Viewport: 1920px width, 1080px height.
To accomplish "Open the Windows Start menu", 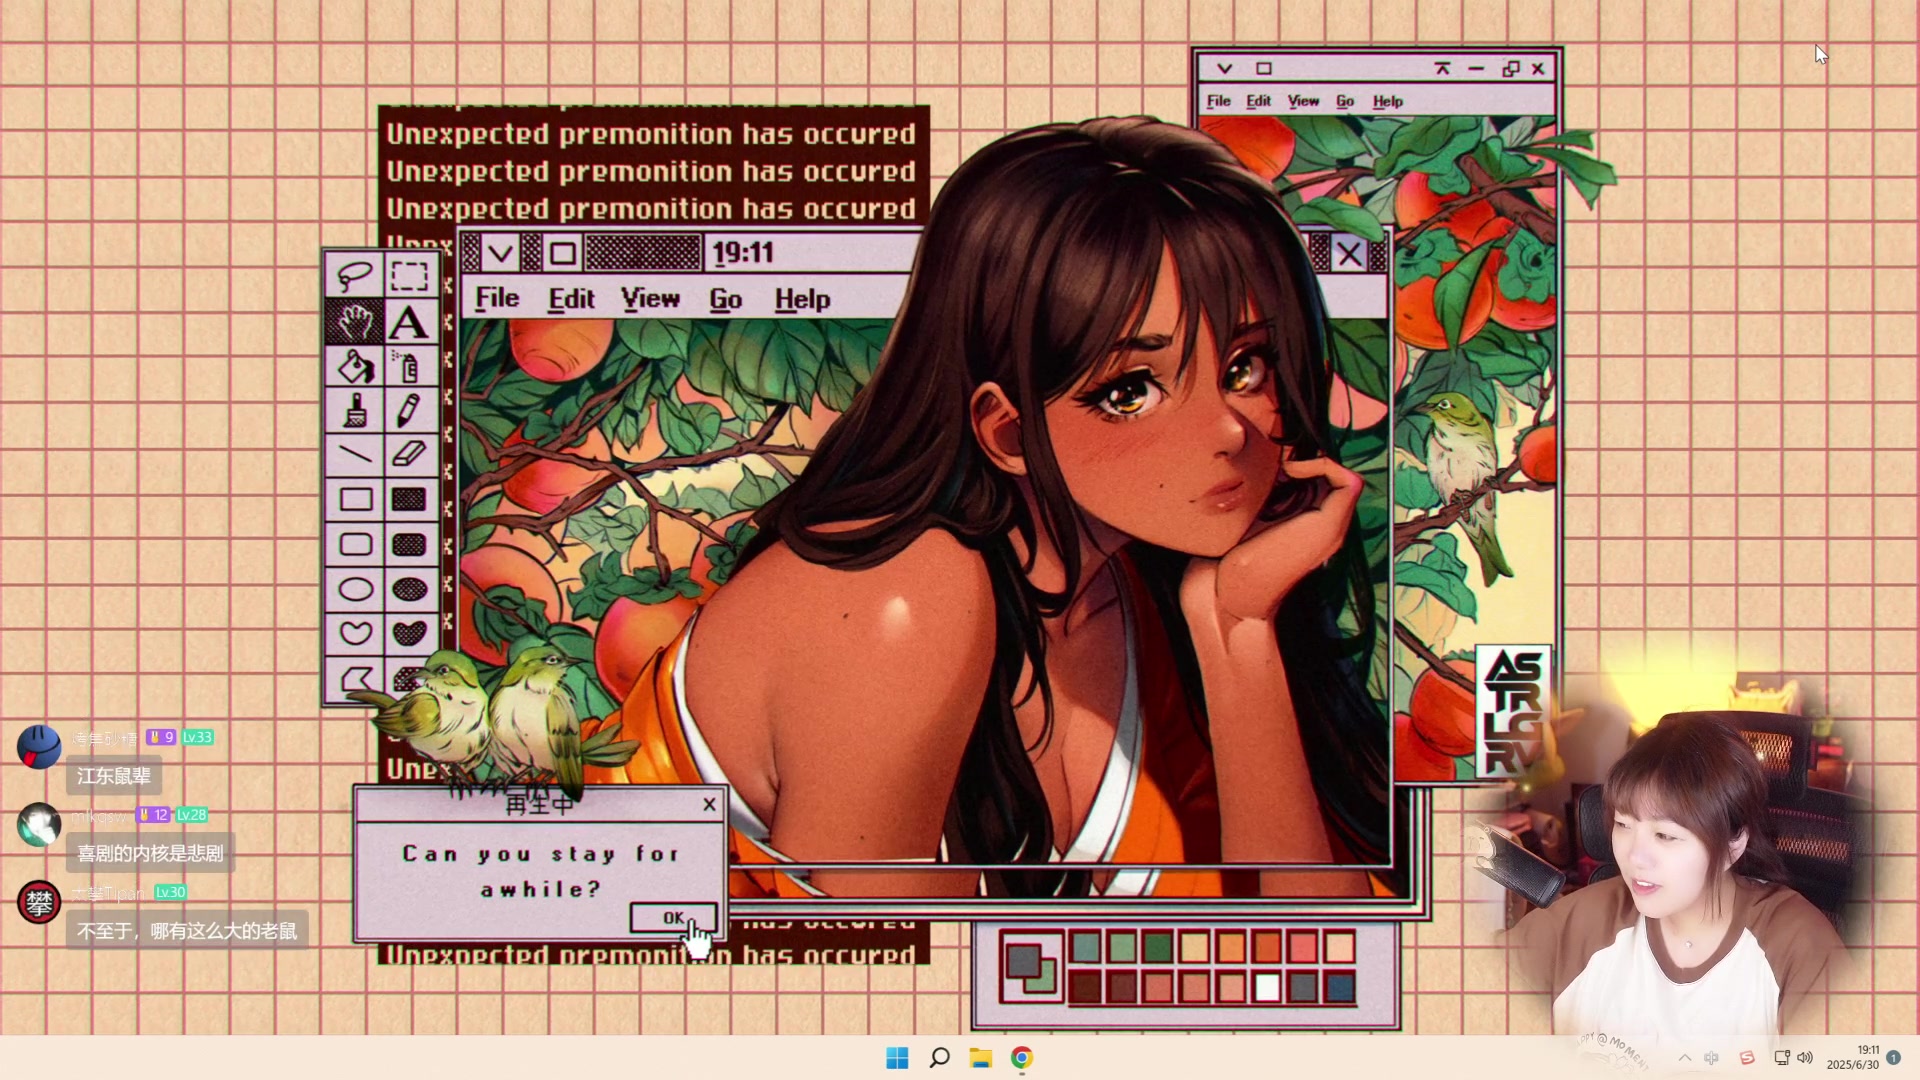I will coord(897,1058).
